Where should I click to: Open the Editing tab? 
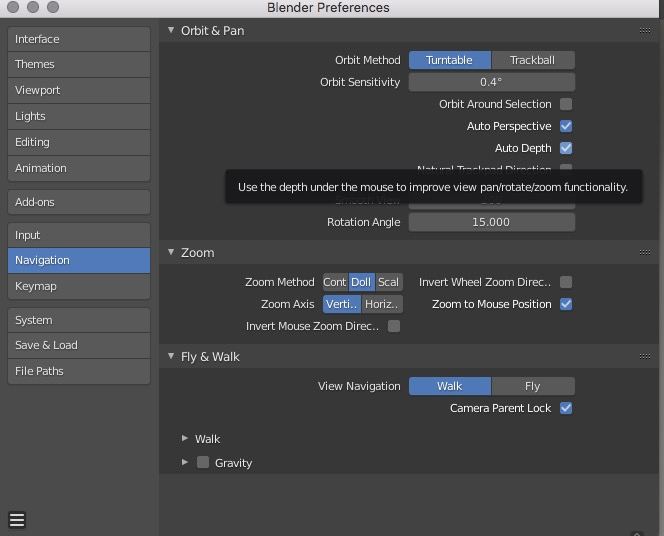point(79,142)
